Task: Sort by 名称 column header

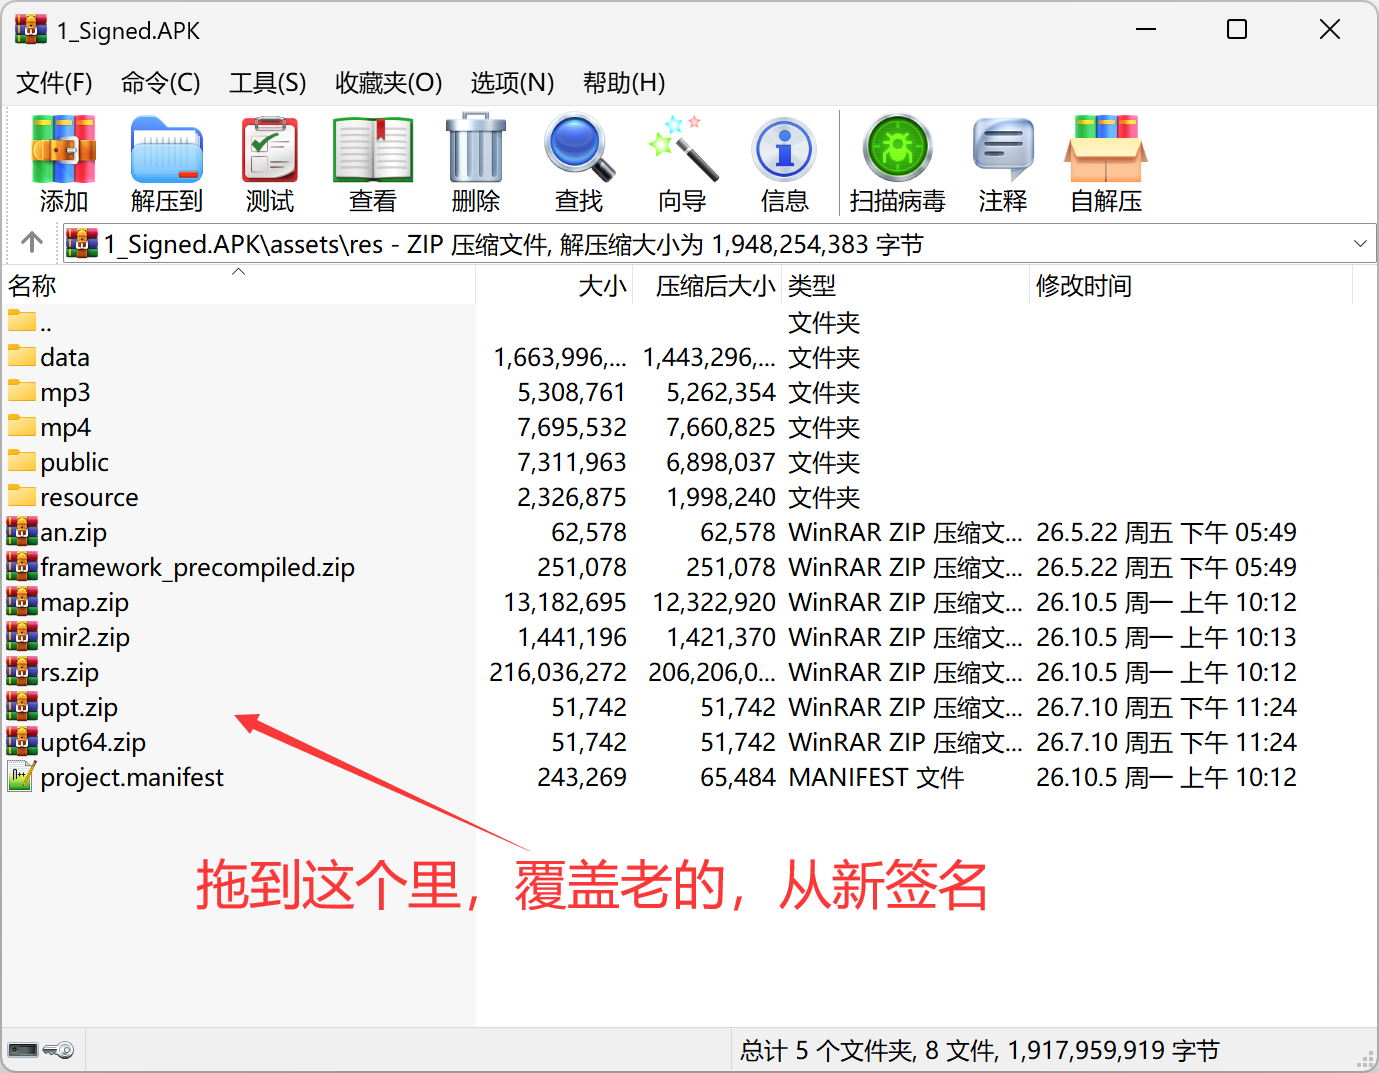Action: 238,285
